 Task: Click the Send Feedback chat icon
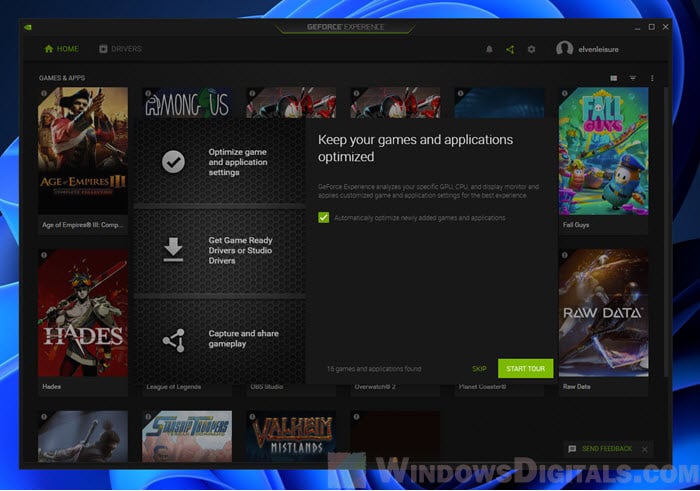click(572, 449)
